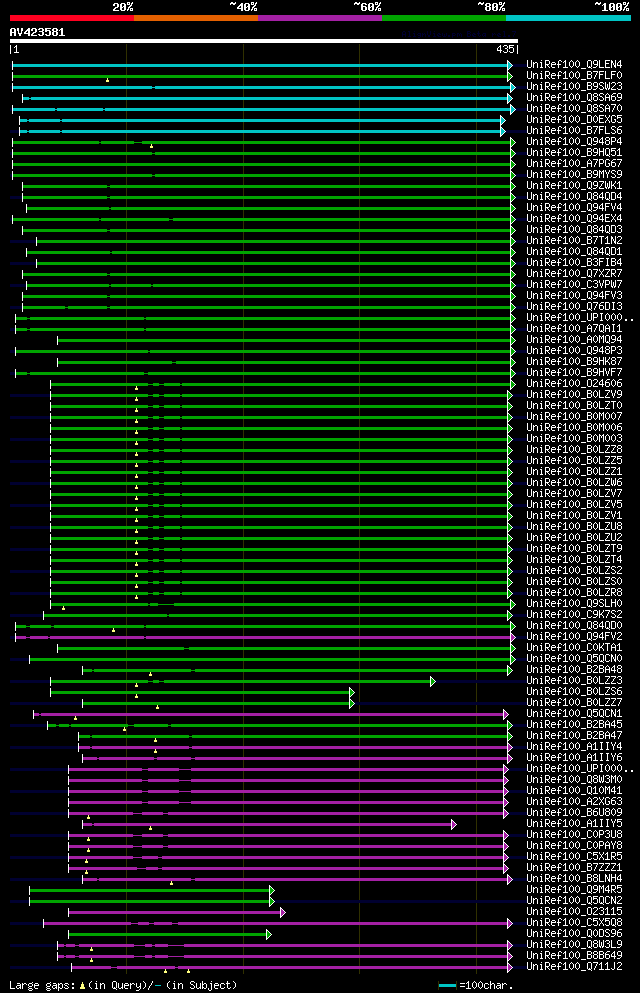Select the UniRef100_B7FLS6 label
The height and width of the screenshot is (993, 640).
(574, 130)
